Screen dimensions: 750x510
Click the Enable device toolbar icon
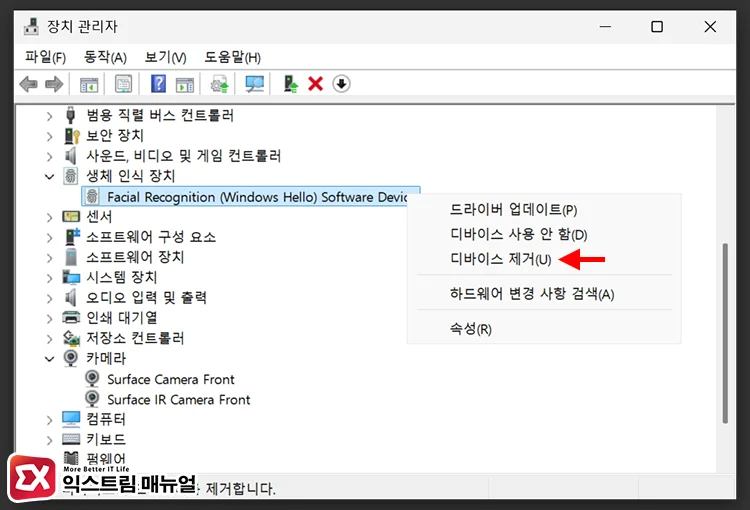pos(290,84)
